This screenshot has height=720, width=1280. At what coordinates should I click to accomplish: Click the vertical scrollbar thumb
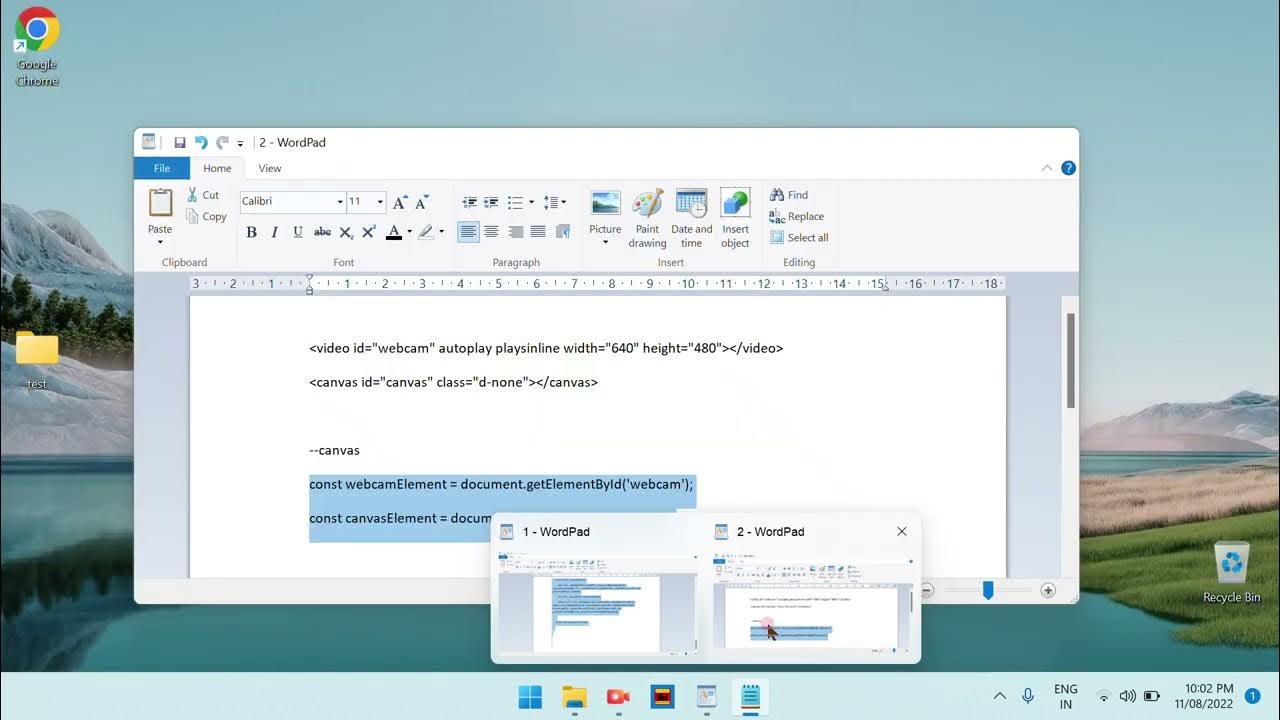1071,360
